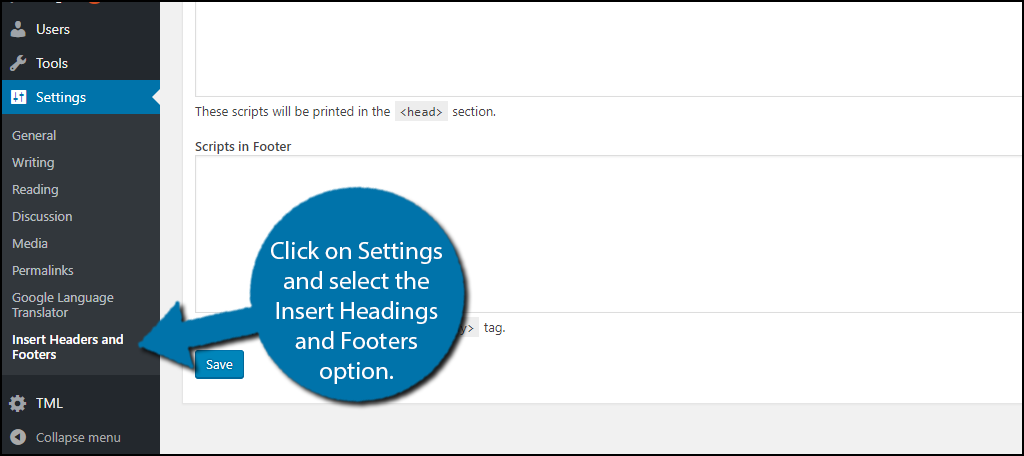The width and height of the screenshot is (1024, 456).
Task: Click the Settings sliders icon
Action: tap(18, 97)
